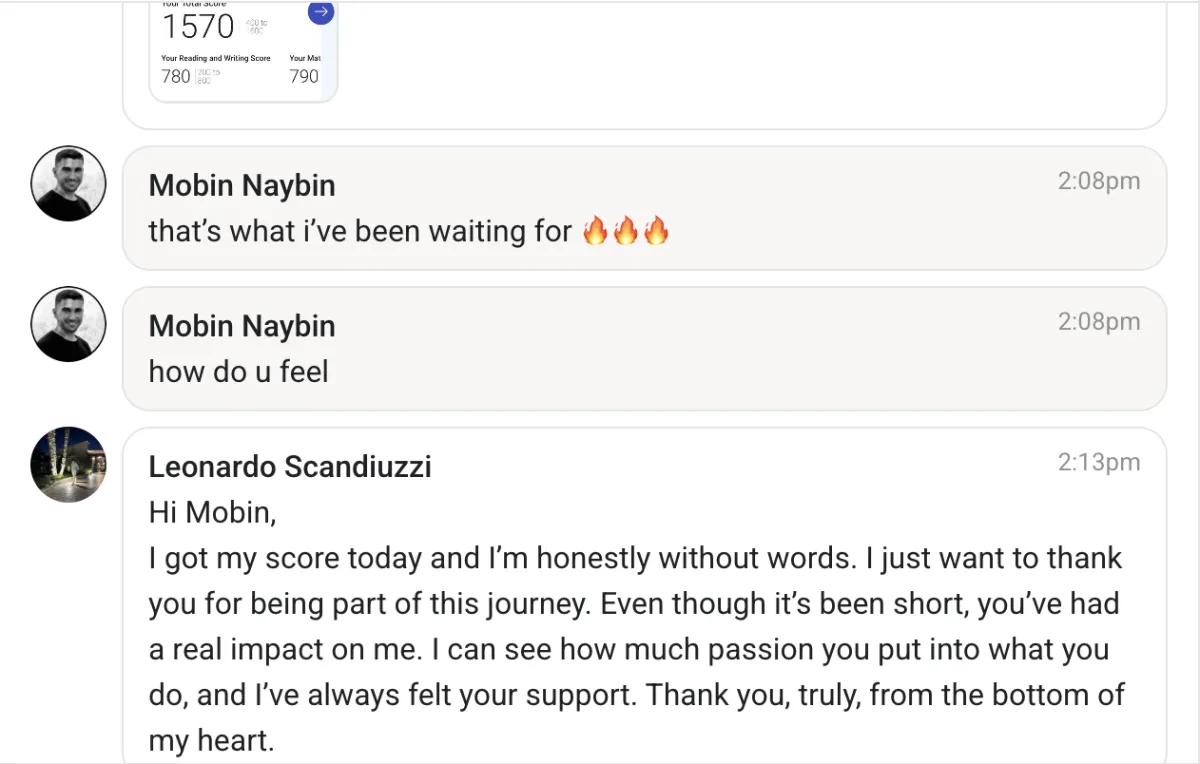1200x764 pixels.
Task: Click the 790 Math score value
Action: click(x=304, y=76)
